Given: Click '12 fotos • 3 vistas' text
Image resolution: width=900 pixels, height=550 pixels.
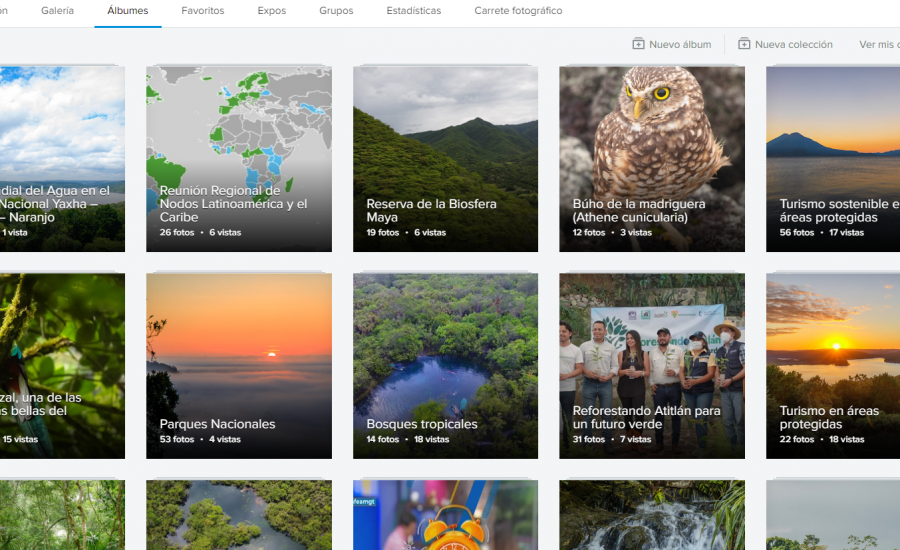Looking at the screenshot, I should 612,233.
